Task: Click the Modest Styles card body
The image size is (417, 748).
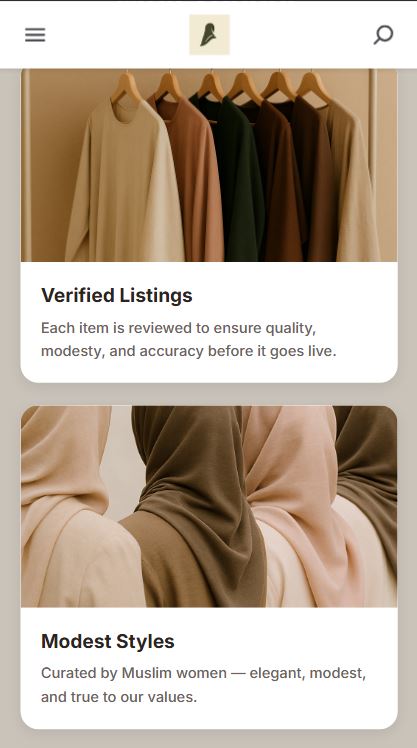Action: pos(209,668)
